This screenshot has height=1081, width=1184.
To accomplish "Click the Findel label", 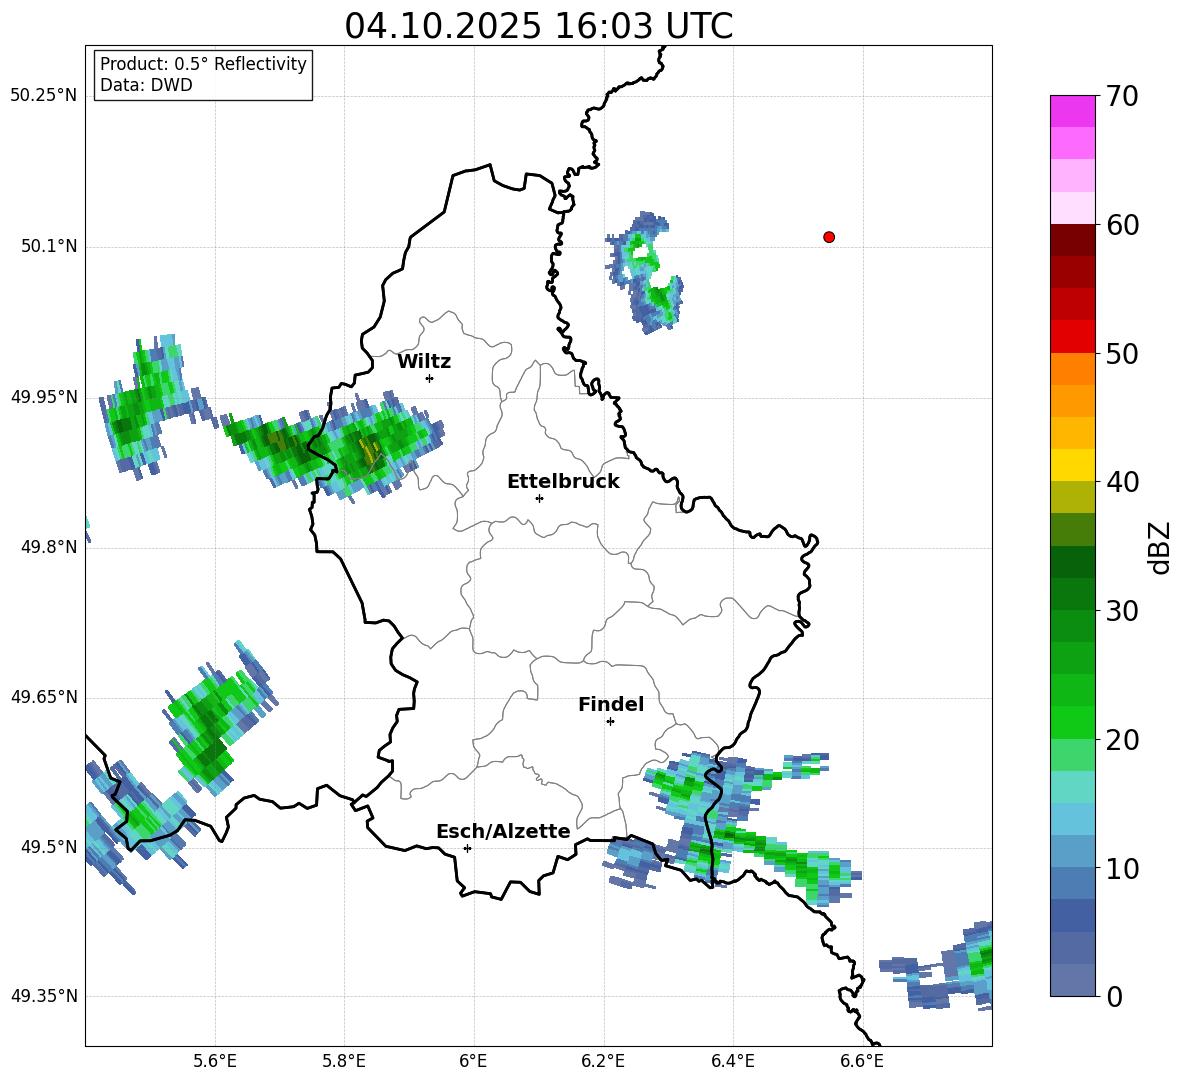I will tap(611, 704).
